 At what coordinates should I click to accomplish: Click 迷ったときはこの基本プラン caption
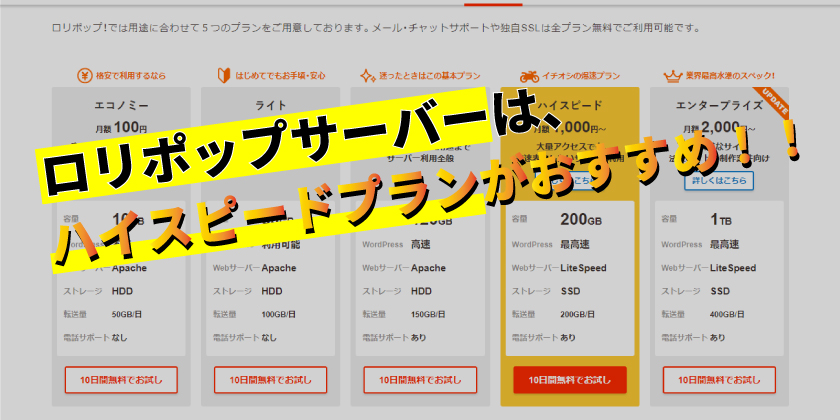click(430, 76)
